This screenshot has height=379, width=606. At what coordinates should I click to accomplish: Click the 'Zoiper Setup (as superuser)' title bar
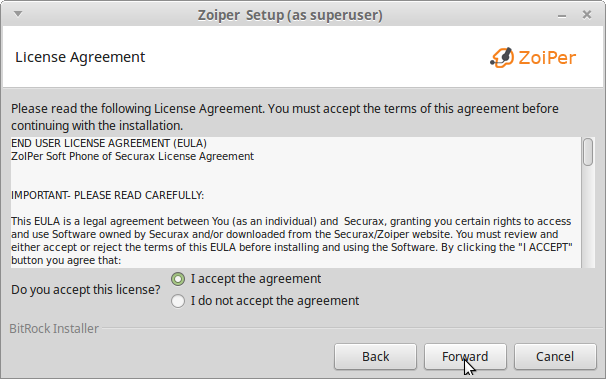290,15
